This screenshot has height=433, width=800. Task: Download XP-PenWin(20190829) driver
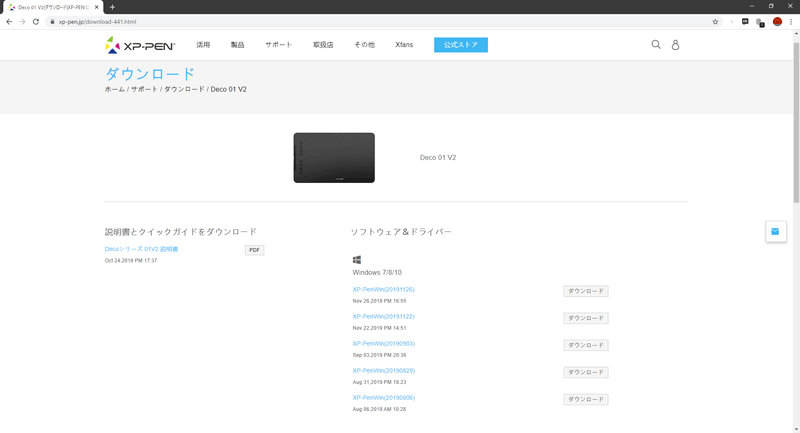[x=586, y=372]
